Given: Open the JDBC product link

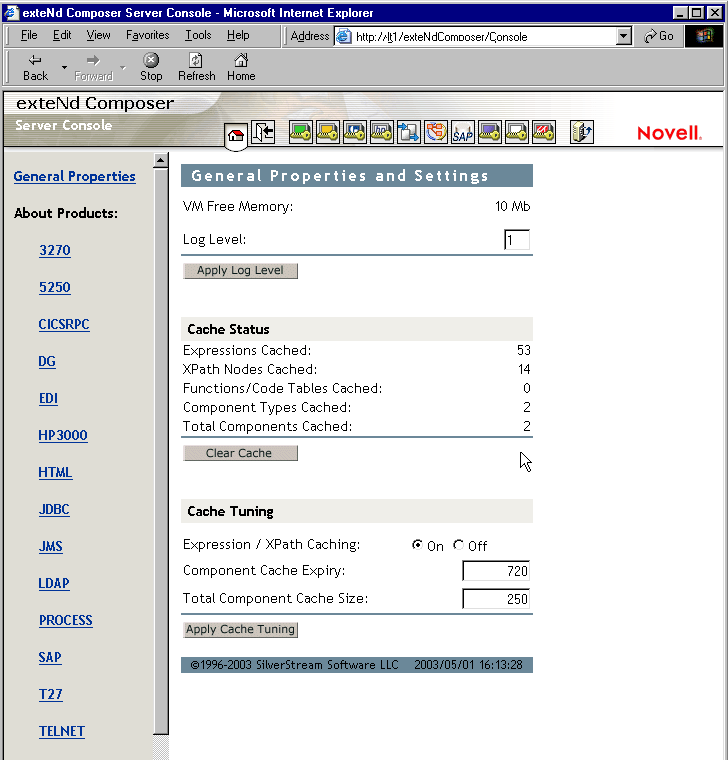Looking at the screenshot, I should 54,509.
